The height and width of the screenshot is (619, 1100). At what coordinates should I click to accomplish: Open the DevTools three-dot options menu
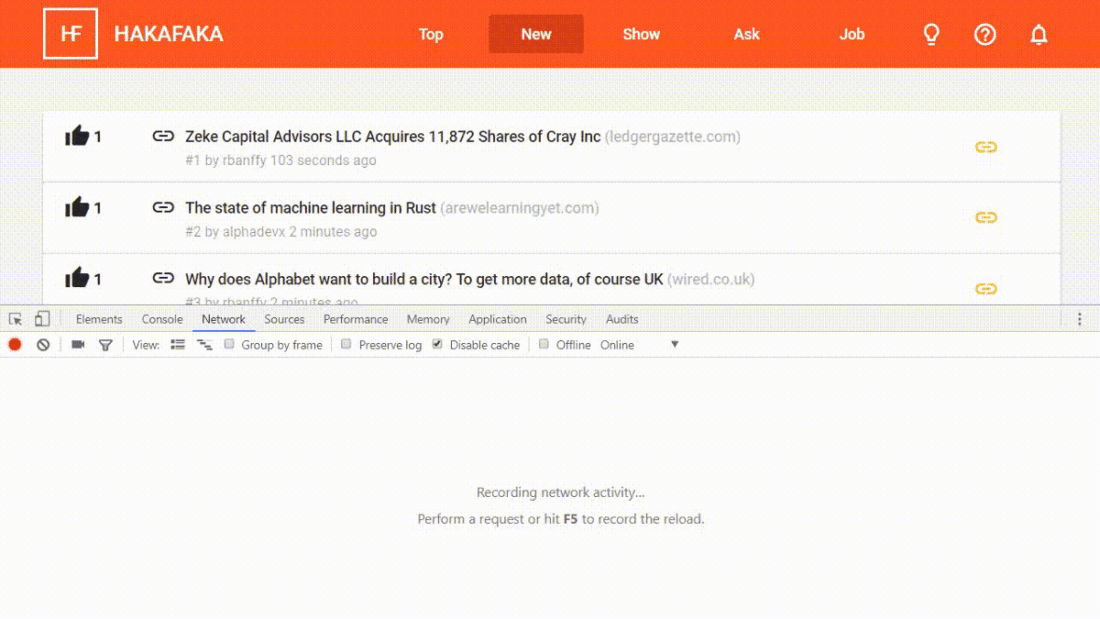(1079, 318)
